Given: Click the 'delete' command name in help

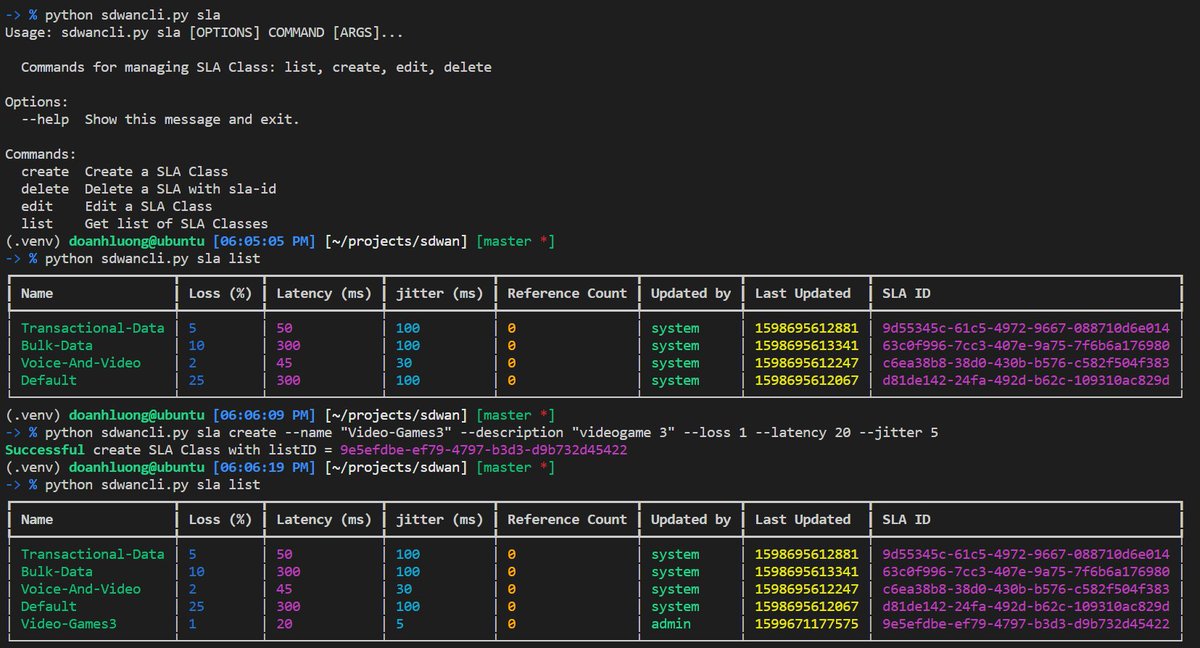Looking at the screenshot, I should [45, 189].
